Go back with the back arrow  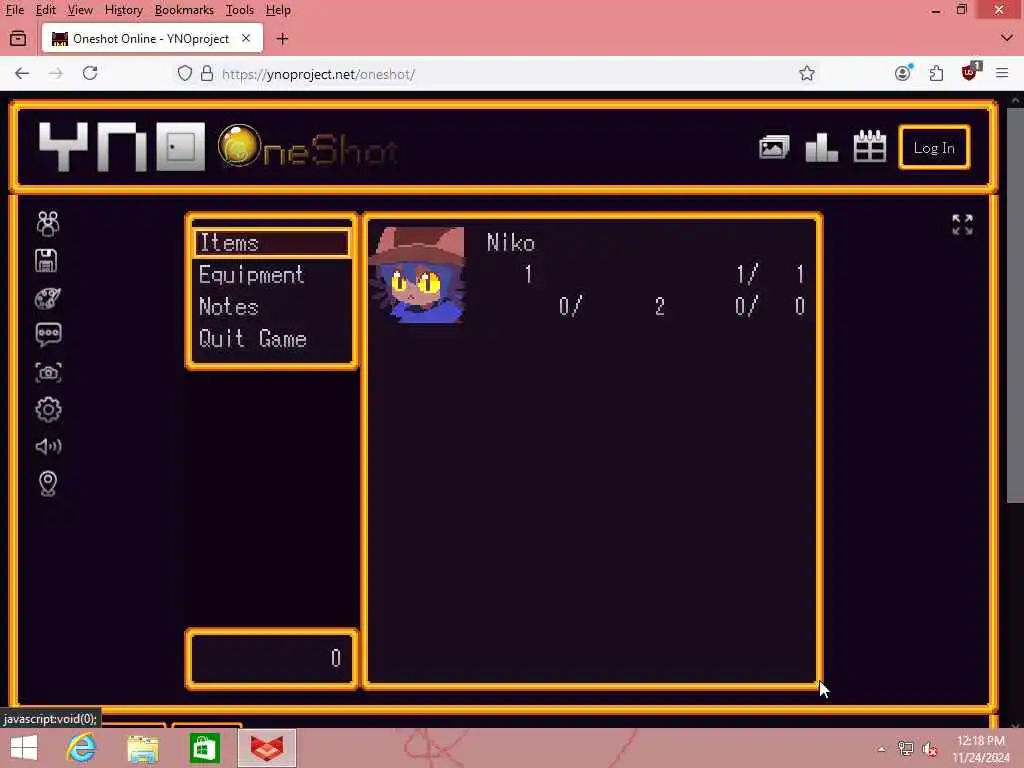pyautogui.click(x=22, y=73)
